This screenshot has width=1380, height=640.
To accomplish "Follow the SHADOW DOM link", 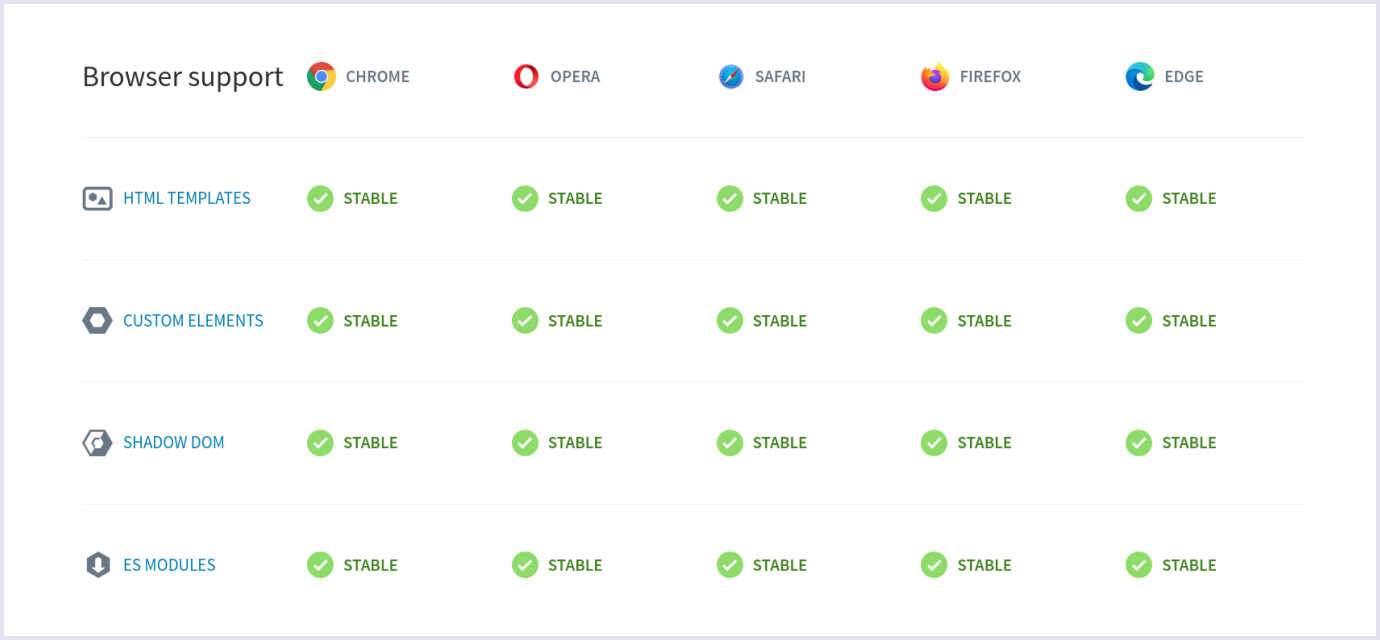I will pos(174,442).
